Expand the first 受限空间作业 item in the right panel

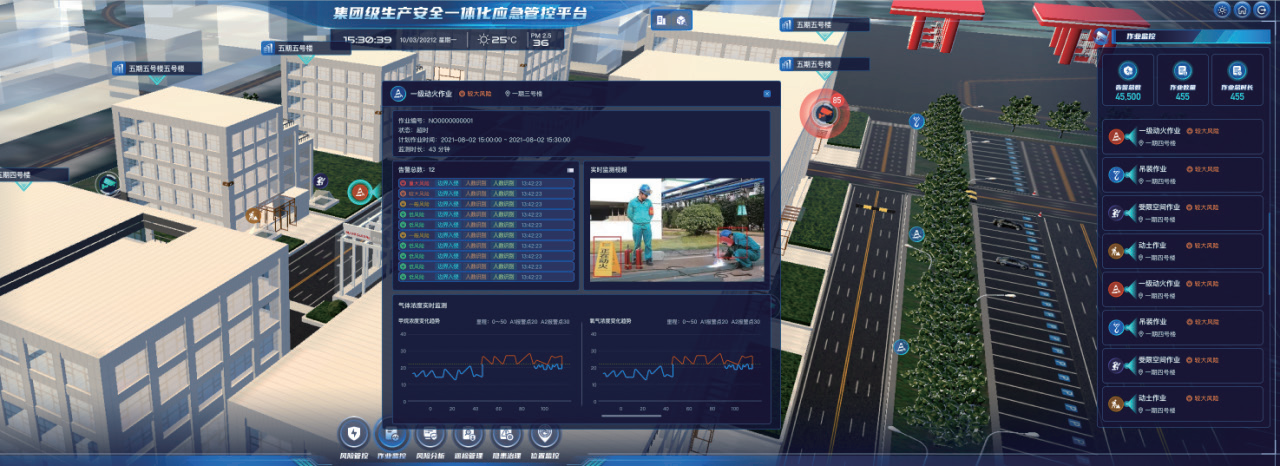point(1180,213)
